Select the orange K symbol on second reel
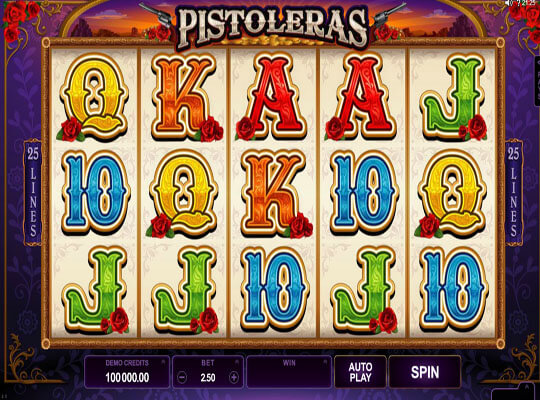540x400 pixels. click(186, 98)
